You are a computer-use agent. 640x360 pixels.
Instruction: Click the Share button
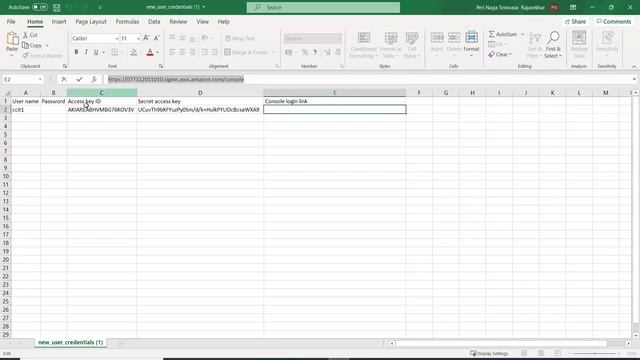(575, 22)
